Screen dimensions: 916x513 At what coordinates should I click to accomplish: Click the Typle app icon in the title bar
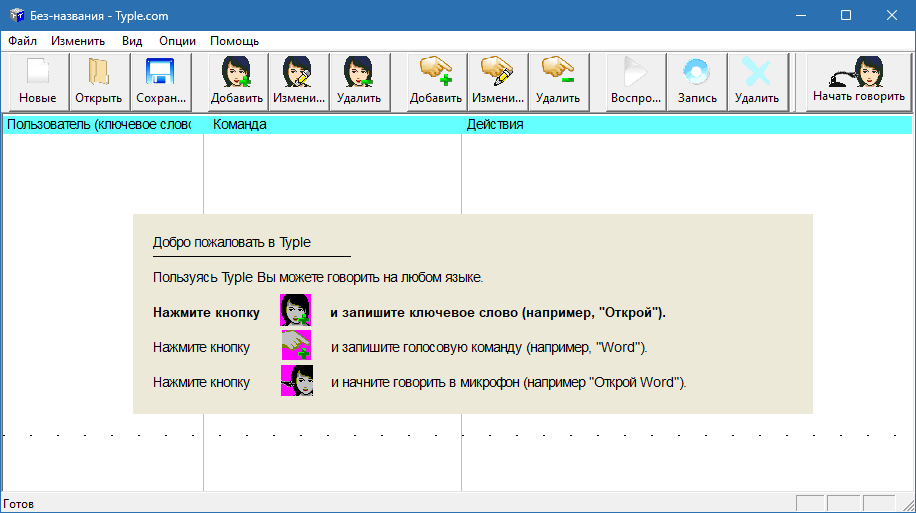pyautogui.click(x=17, y=16)
